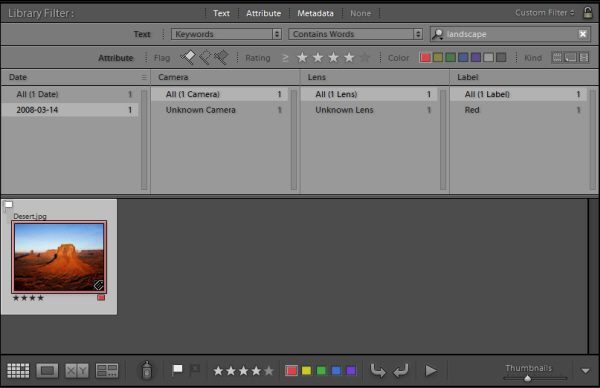Image resolution: width=600 pixels, height=388 pixels.
Task: Click the Thumbnails size slider handle
Action: tap(527, 378)
